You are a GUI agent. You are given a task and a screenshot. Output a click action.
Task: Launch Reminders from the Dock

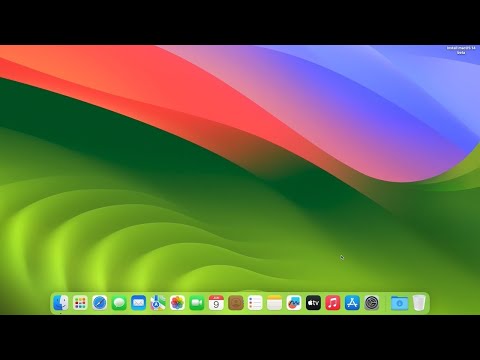point(255,303)
